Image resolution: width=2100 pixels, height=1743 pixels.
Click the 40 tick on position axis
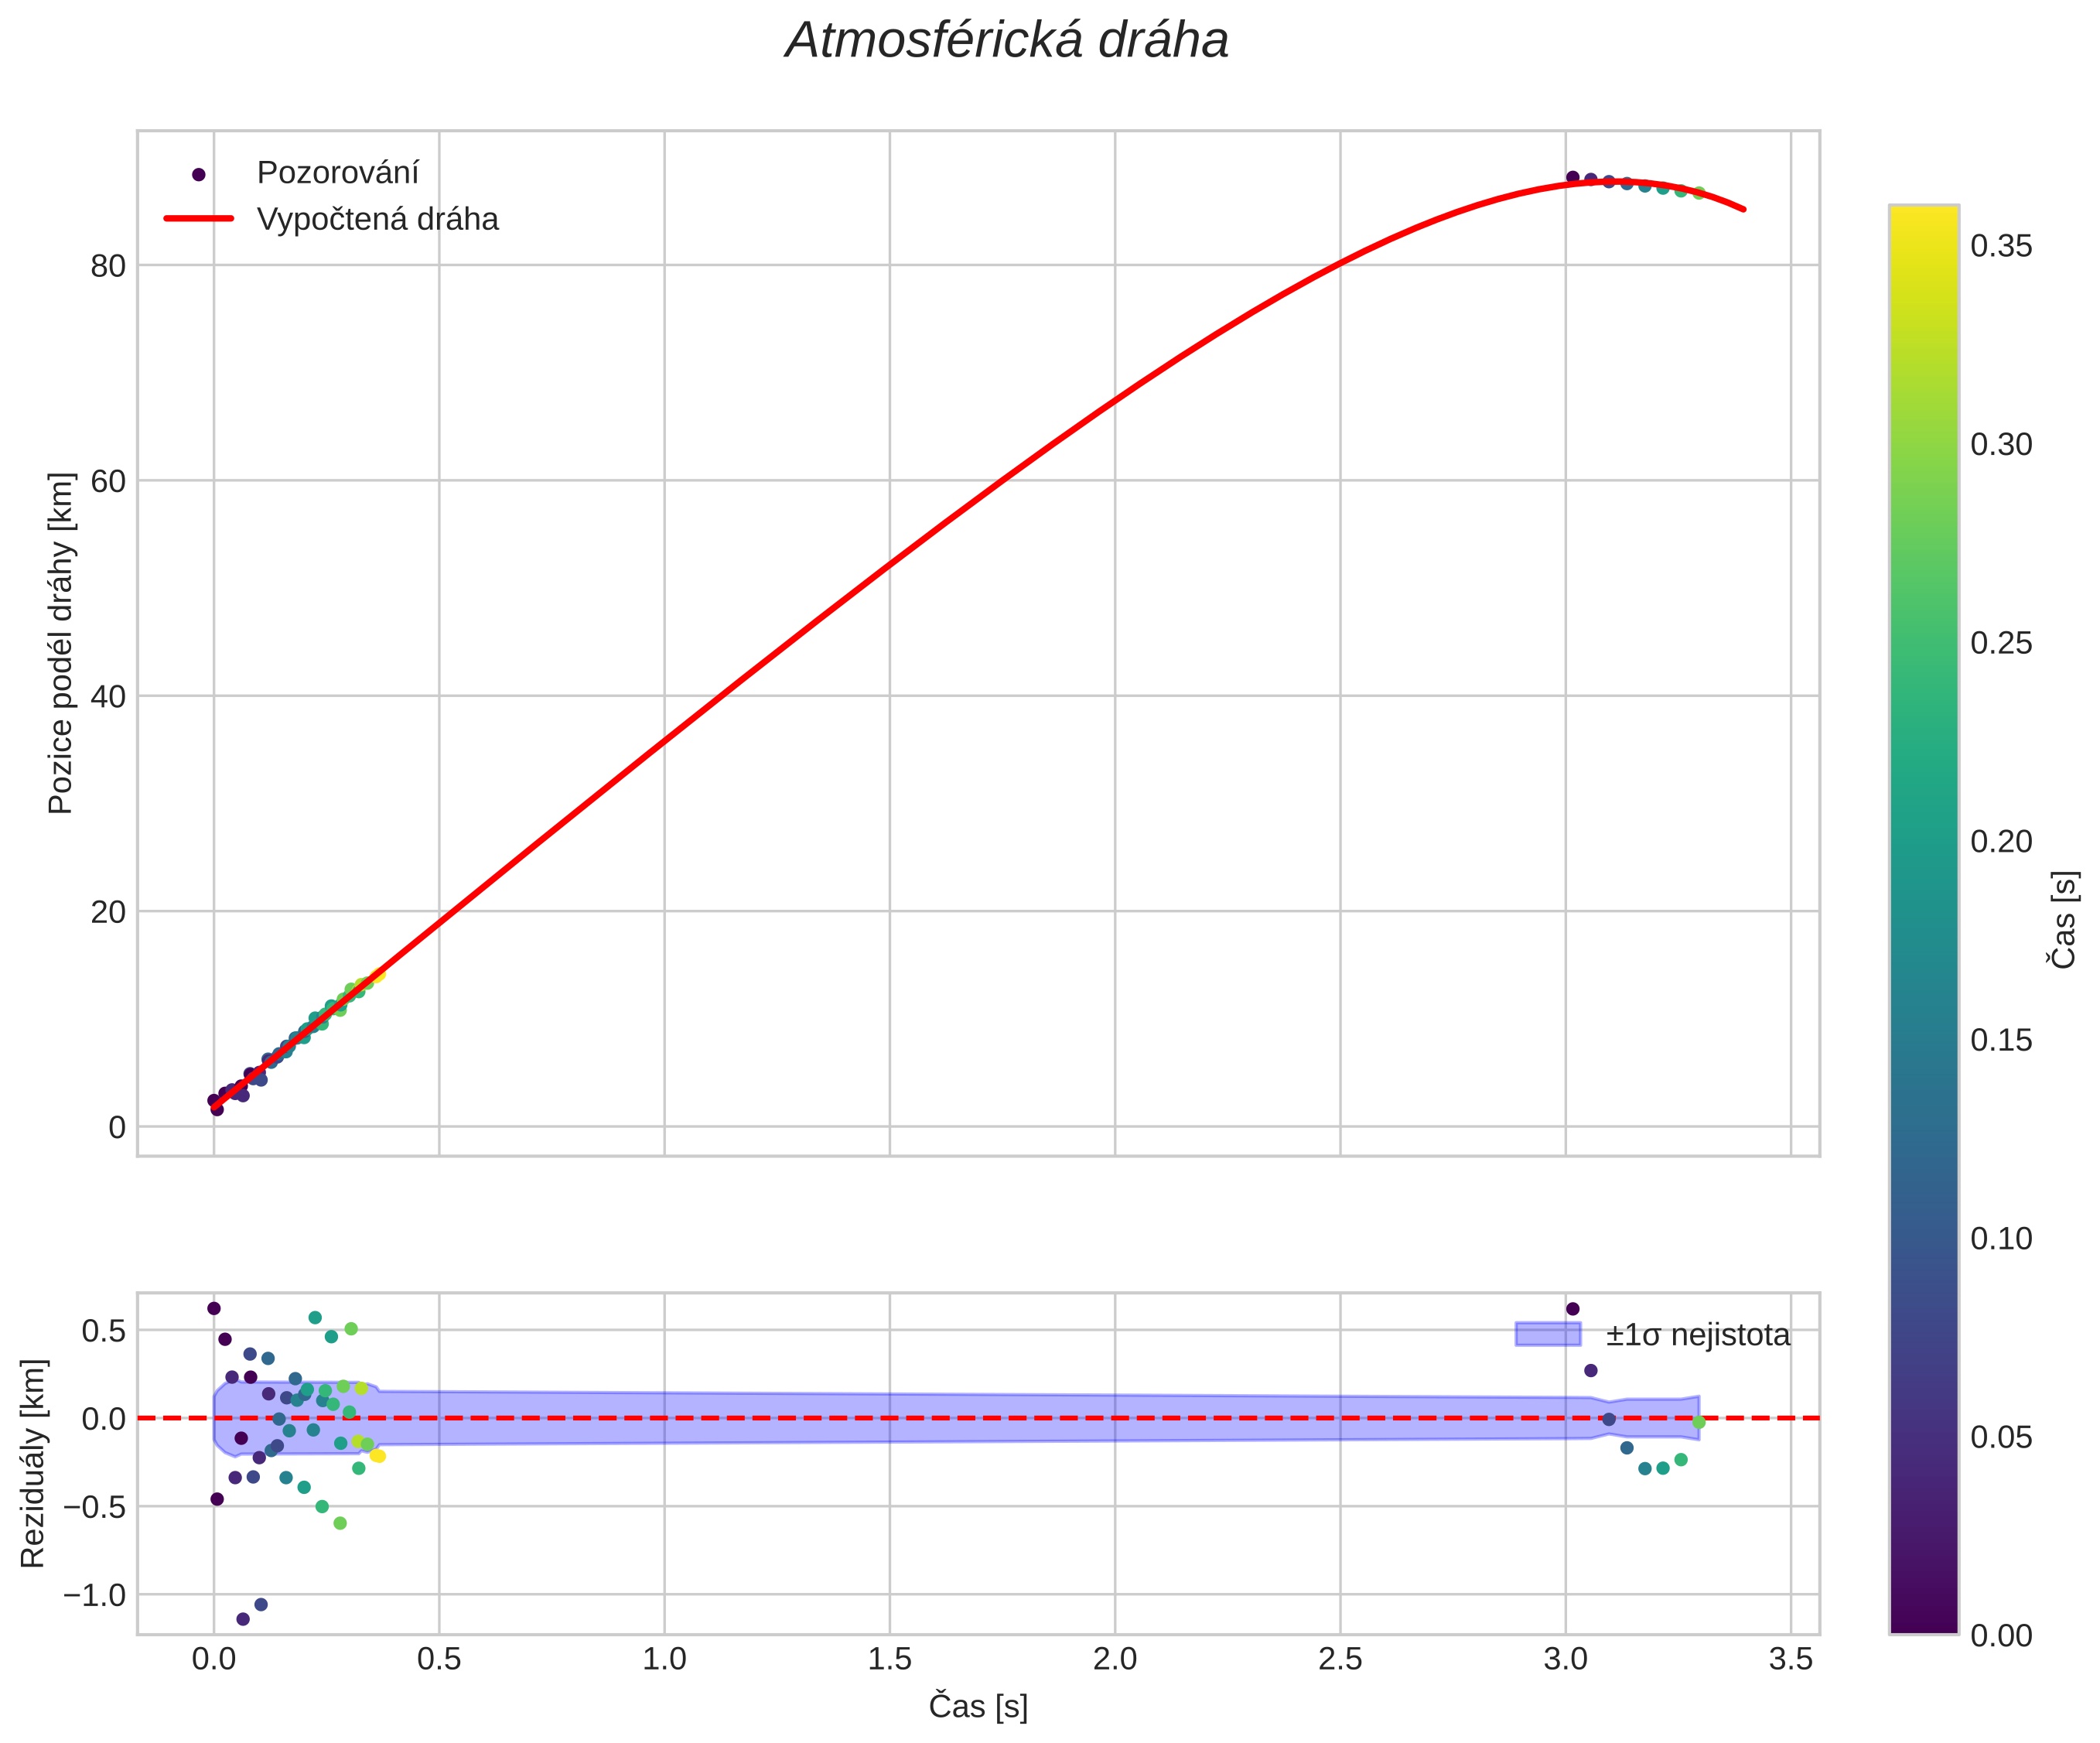109,697
